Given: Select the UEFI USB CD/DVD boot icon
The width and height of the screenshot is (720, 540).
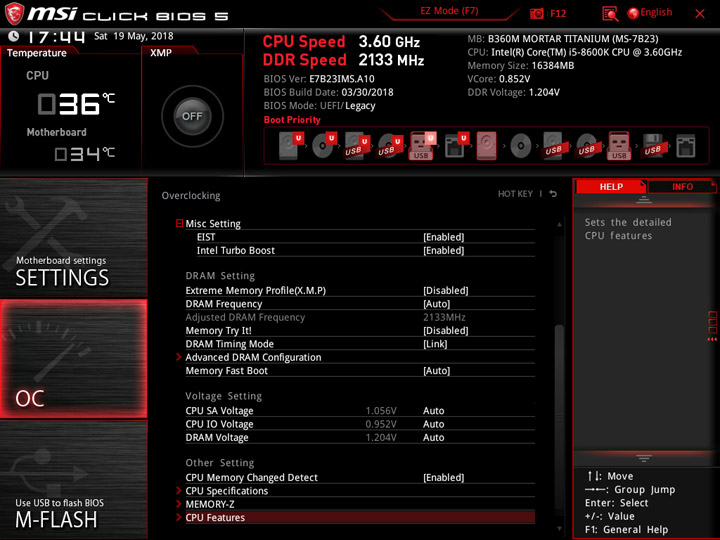Looking at the screenshot, I should pos(390,146).
